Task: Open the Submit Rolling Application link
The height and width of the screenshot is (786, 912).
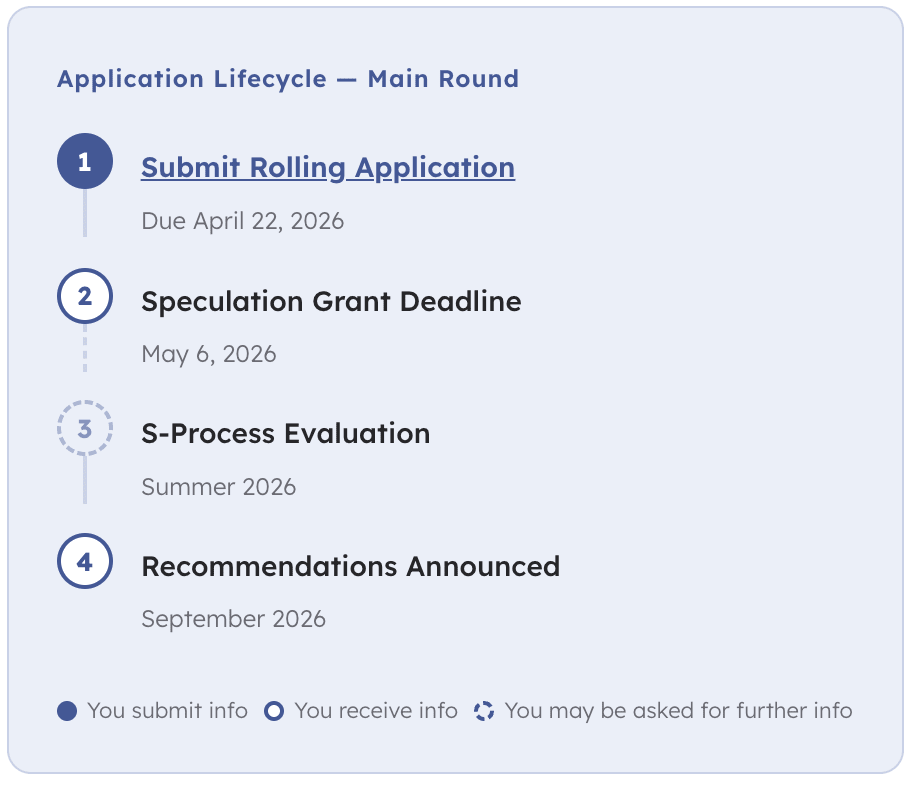Action: pos(327,167)
